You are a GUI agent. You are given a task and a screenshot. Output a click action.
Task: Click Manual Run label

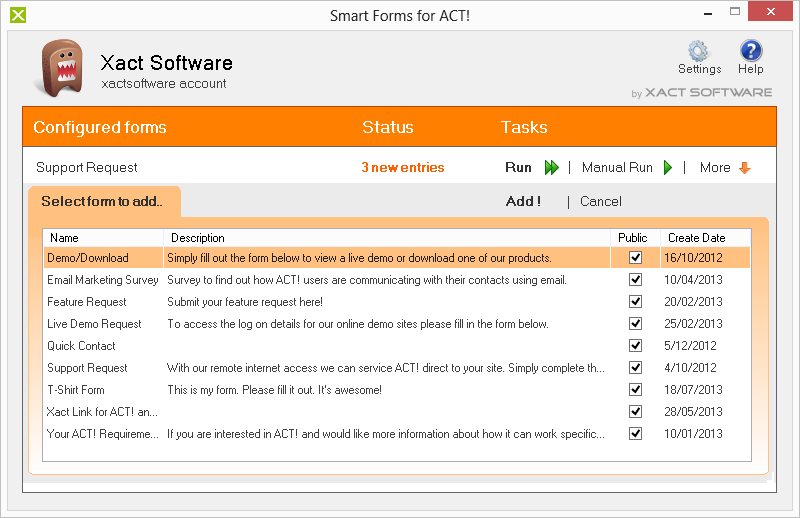617,167
